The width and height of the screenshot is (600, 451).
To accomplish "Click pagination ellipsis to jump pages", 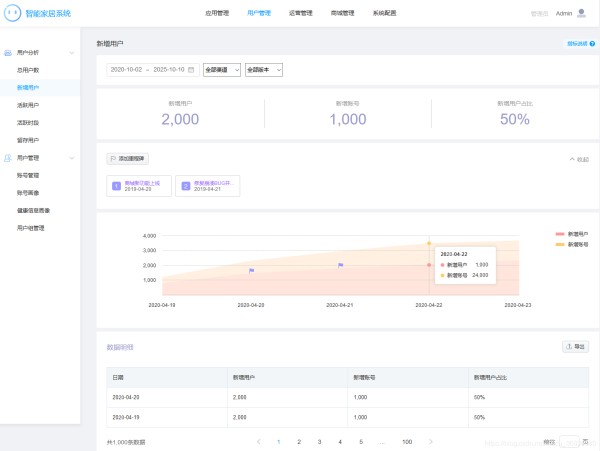I will 382,442.
